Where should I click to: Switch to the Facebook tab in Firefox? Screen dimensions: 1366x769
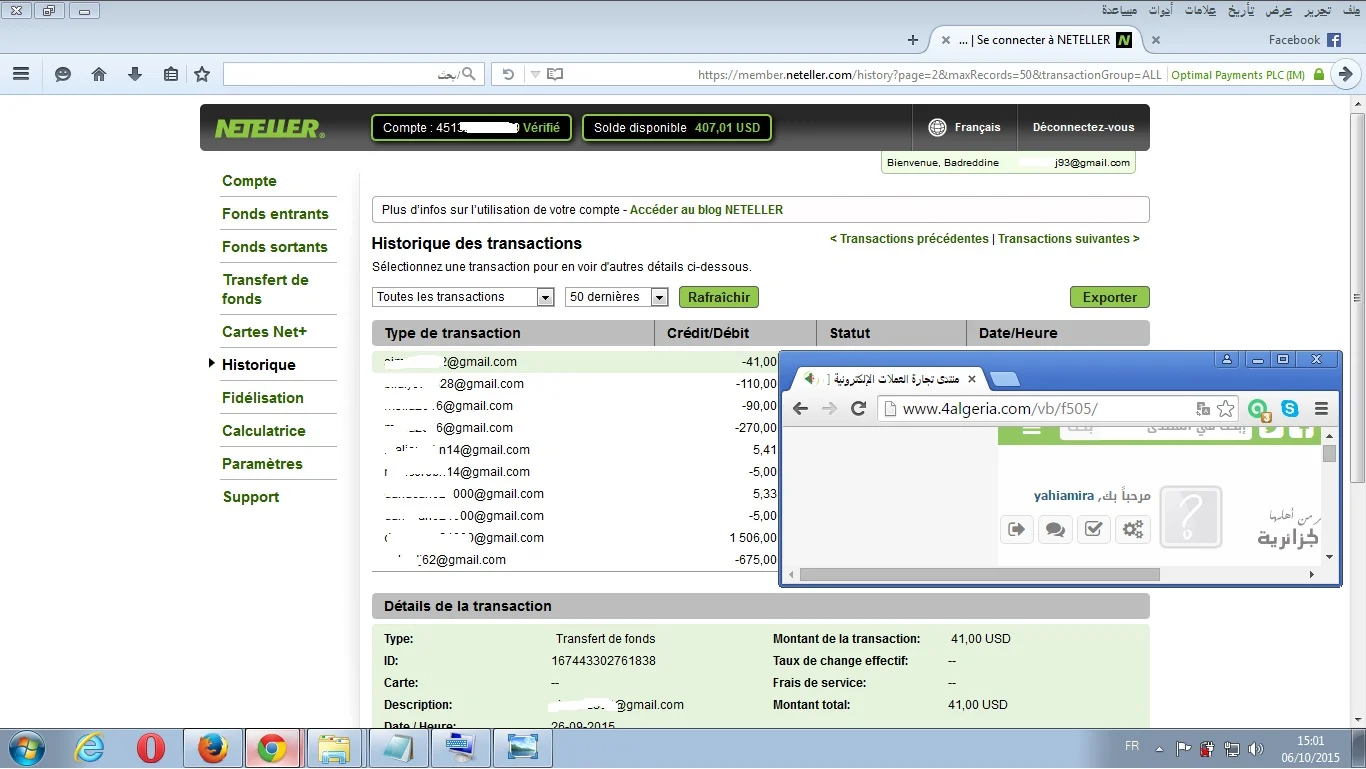point(1302,40)
